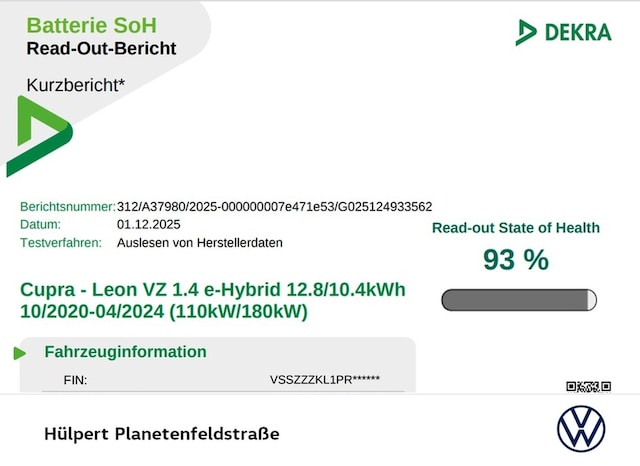Click the 93 % health value

coord(516,260)
